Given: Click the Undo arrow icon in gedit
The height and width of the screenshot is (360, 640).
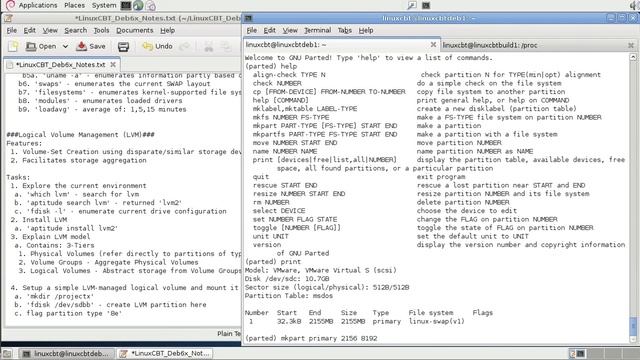Looking at the screenshot, I should tap(147, 46).
